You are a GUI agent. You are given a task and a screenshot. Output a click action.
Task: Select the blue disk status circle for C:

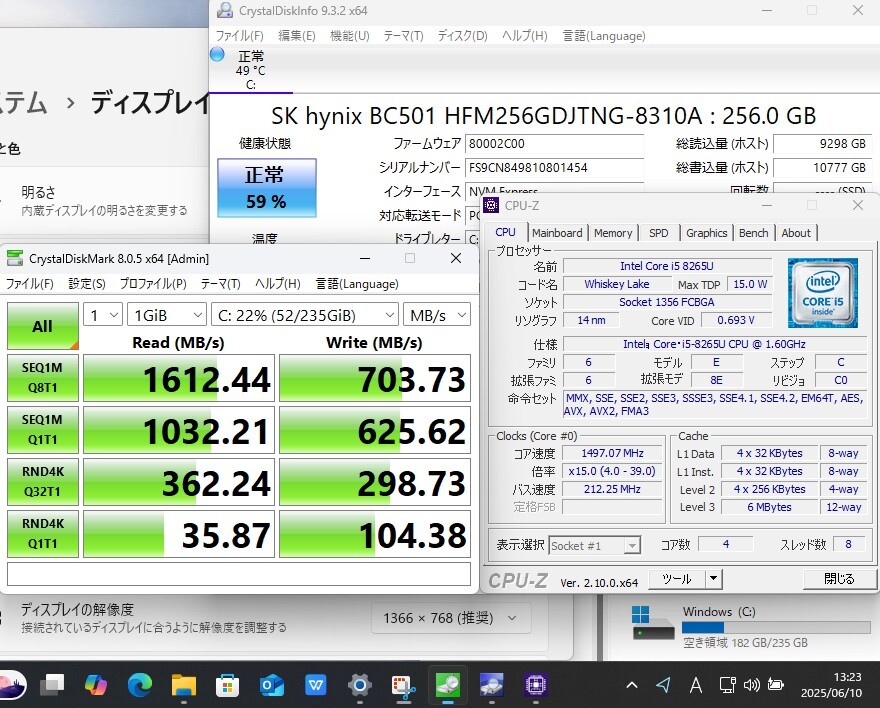[x=217, y=54]
